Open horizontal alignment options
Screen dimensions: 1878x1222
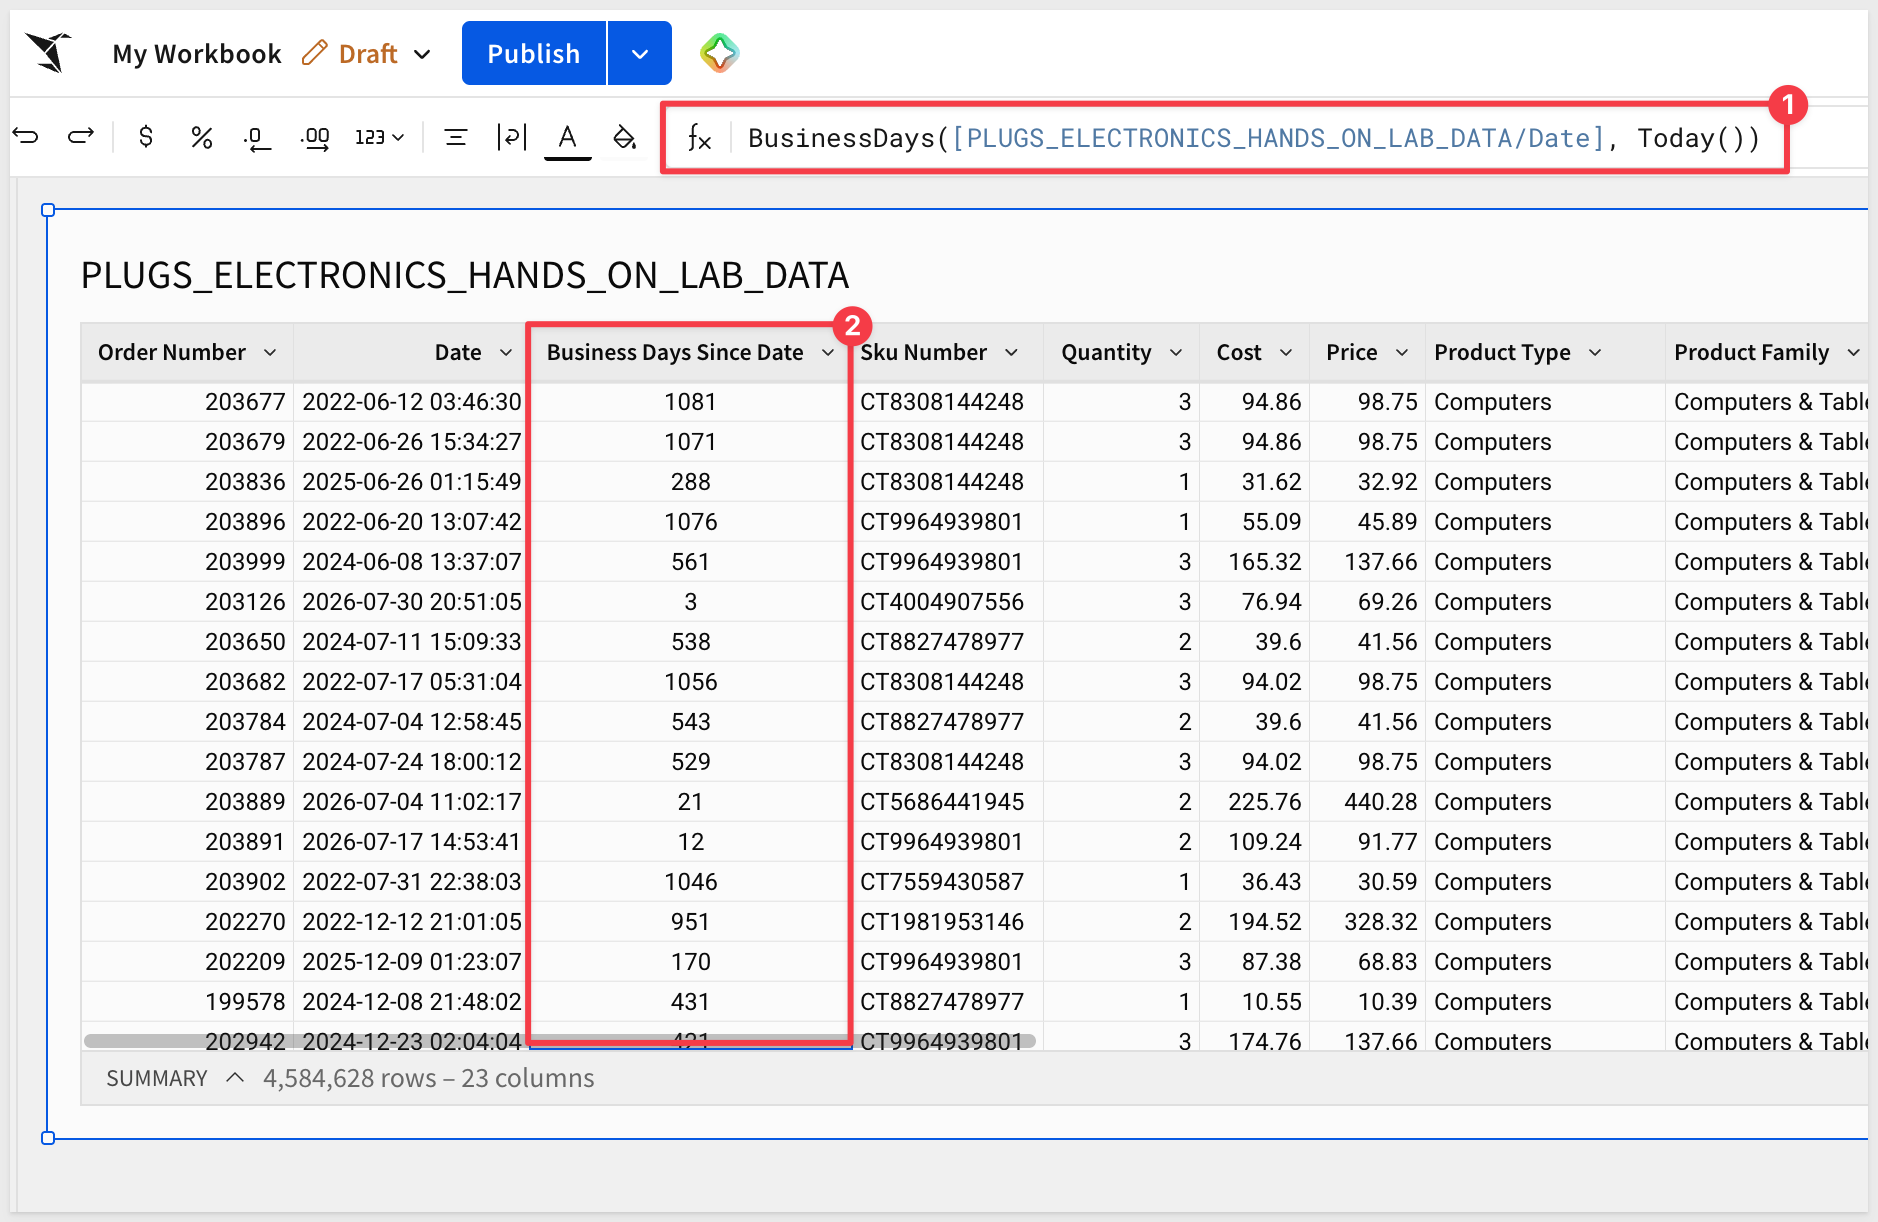click(456, 137)
